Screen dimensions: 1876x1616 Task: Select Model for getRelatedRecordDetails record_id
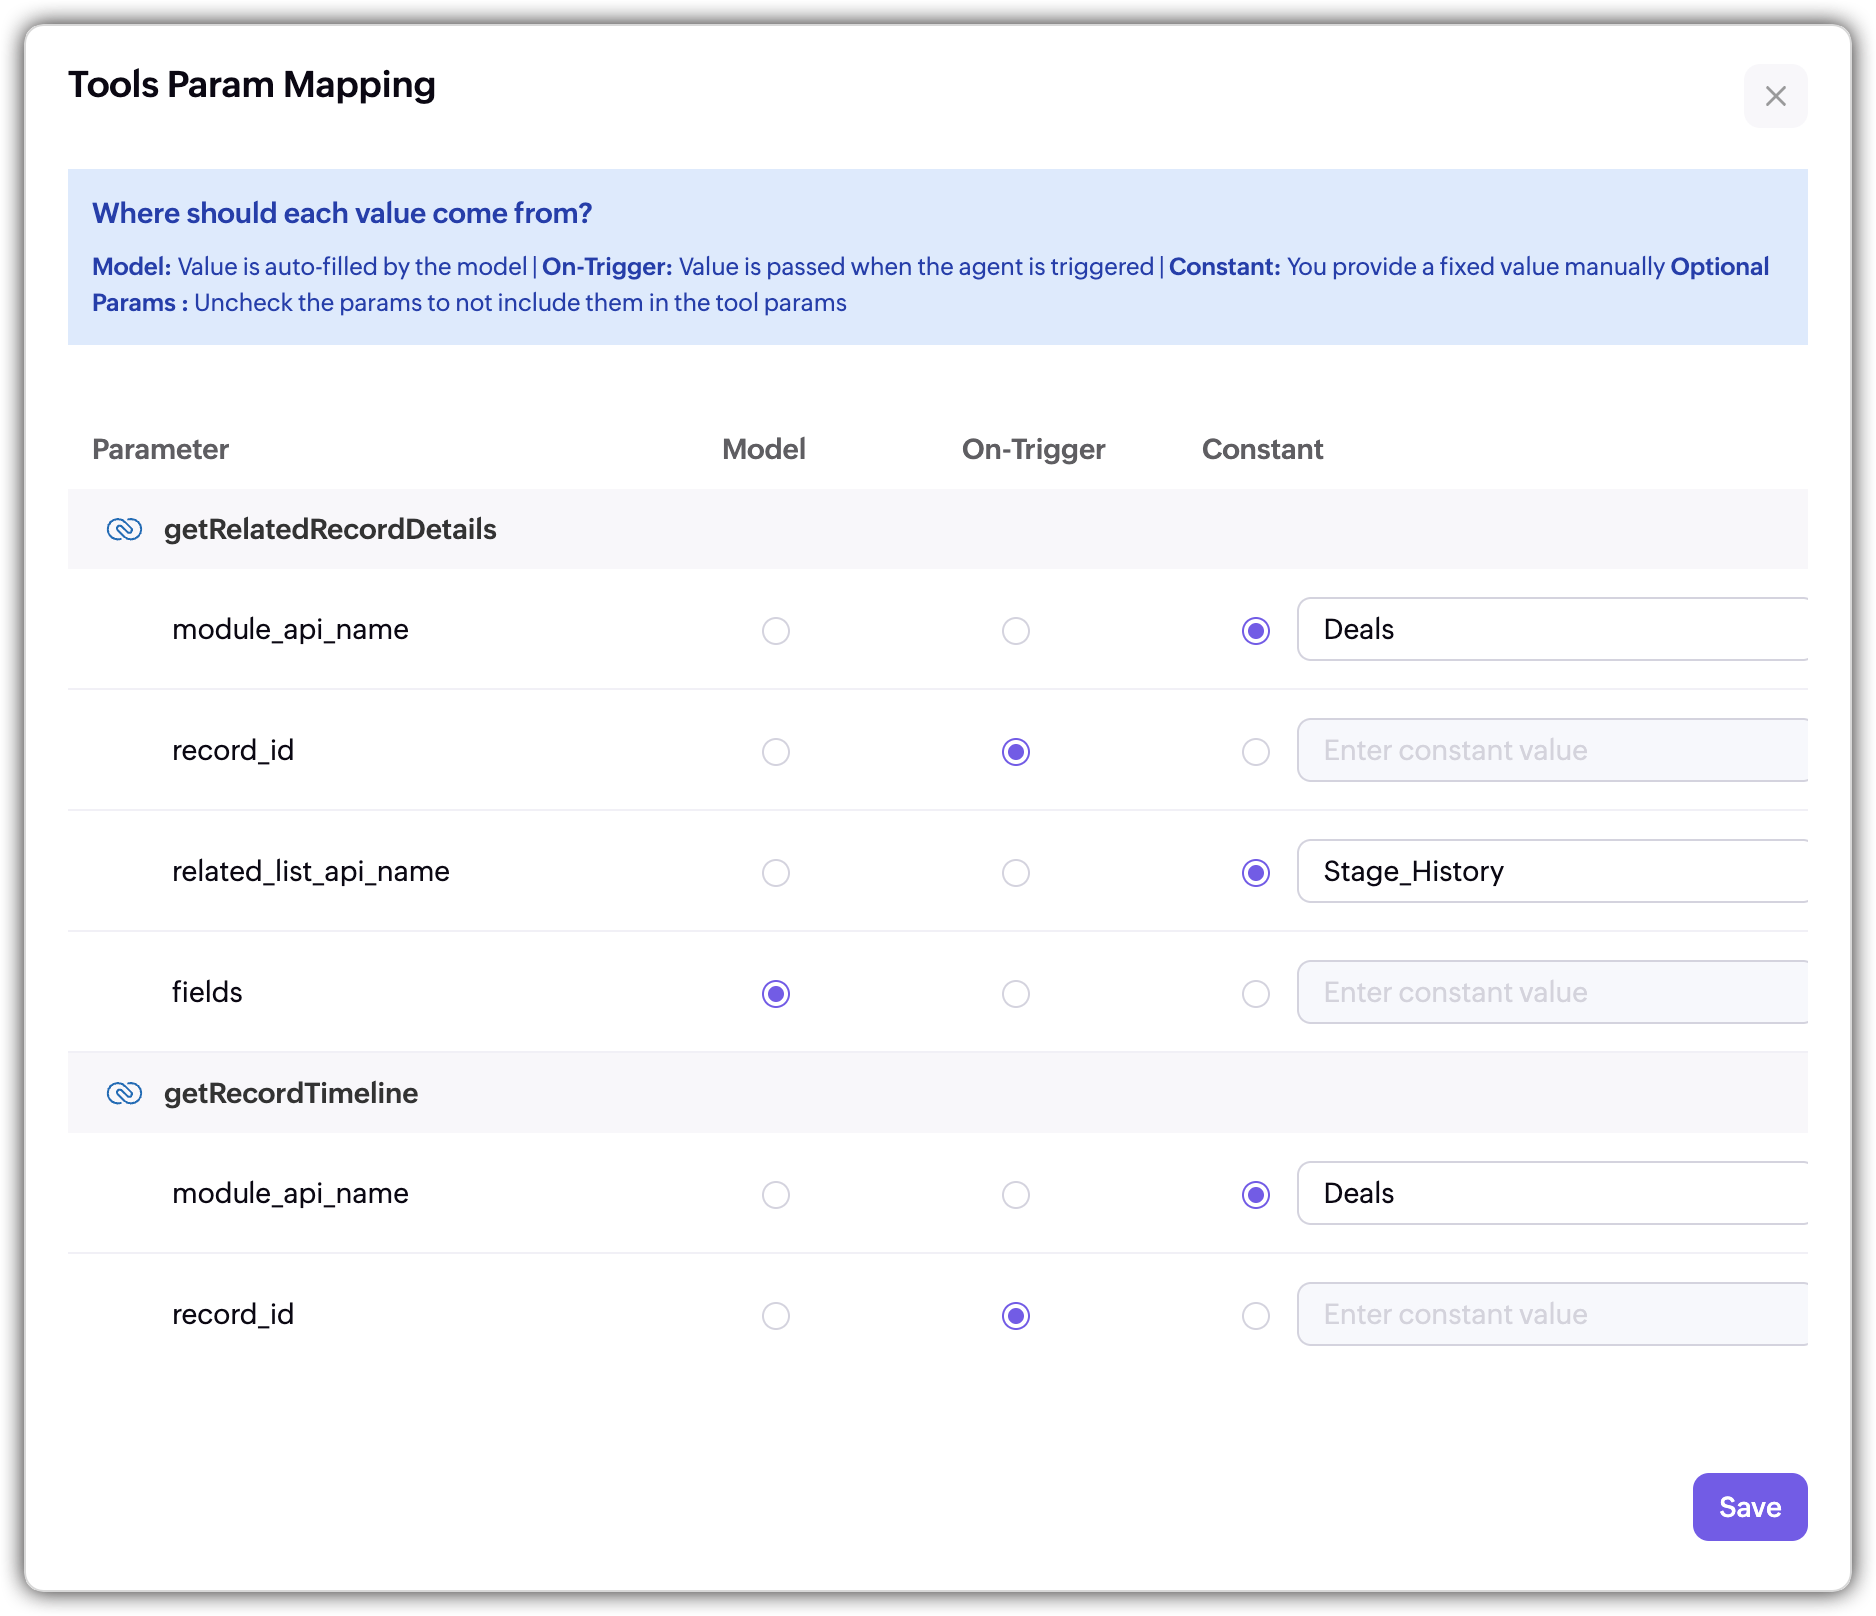click(x=776, y=752)
